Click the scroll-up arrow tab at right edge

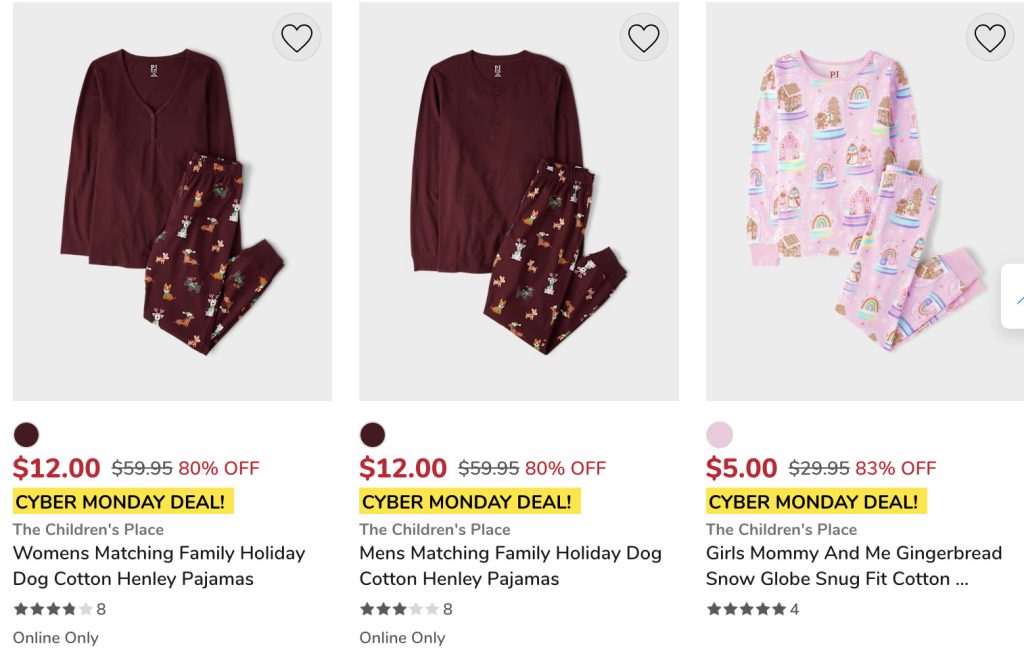(x=1015, y=297)
